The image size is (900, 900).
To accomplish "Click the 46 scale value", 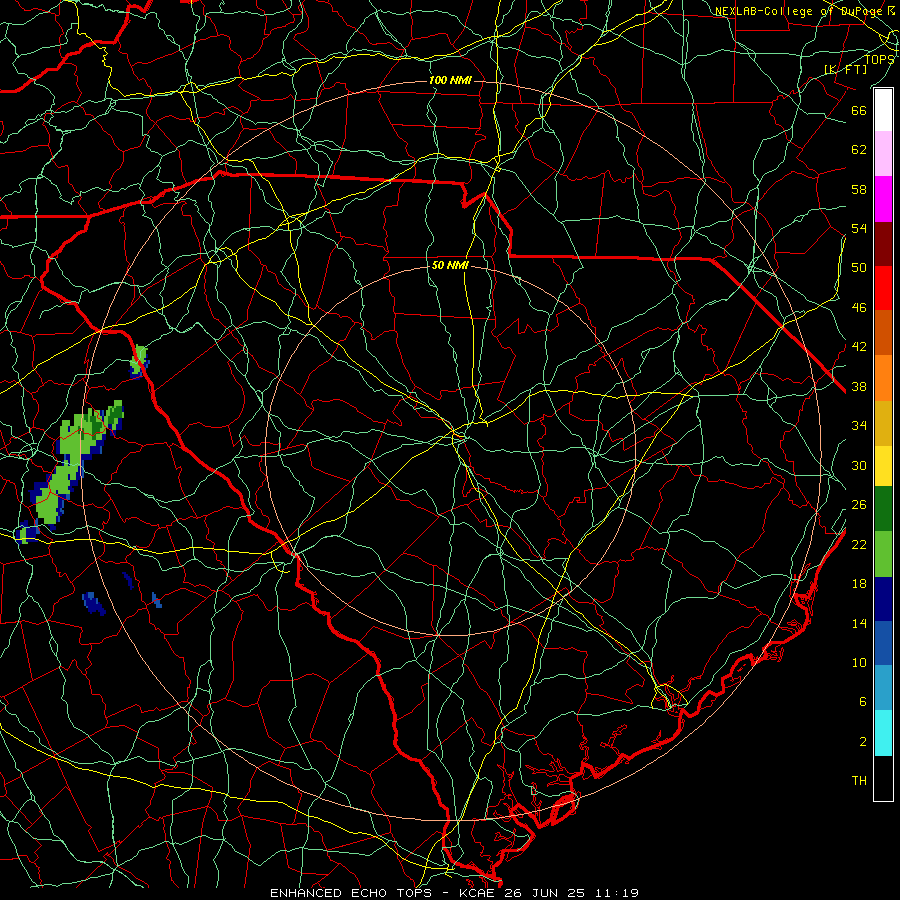I will [x=859, y=308].
